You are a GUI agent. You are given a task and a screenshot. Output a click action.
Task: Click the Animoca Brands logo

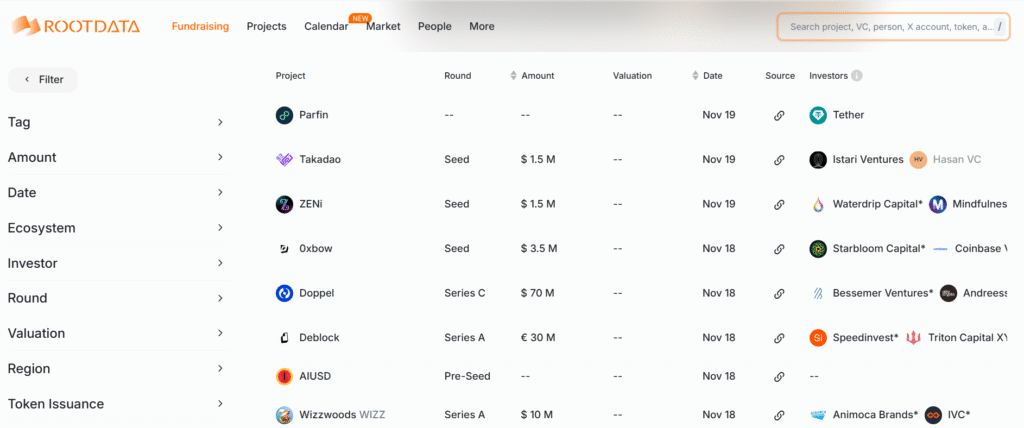click(818, 415)
